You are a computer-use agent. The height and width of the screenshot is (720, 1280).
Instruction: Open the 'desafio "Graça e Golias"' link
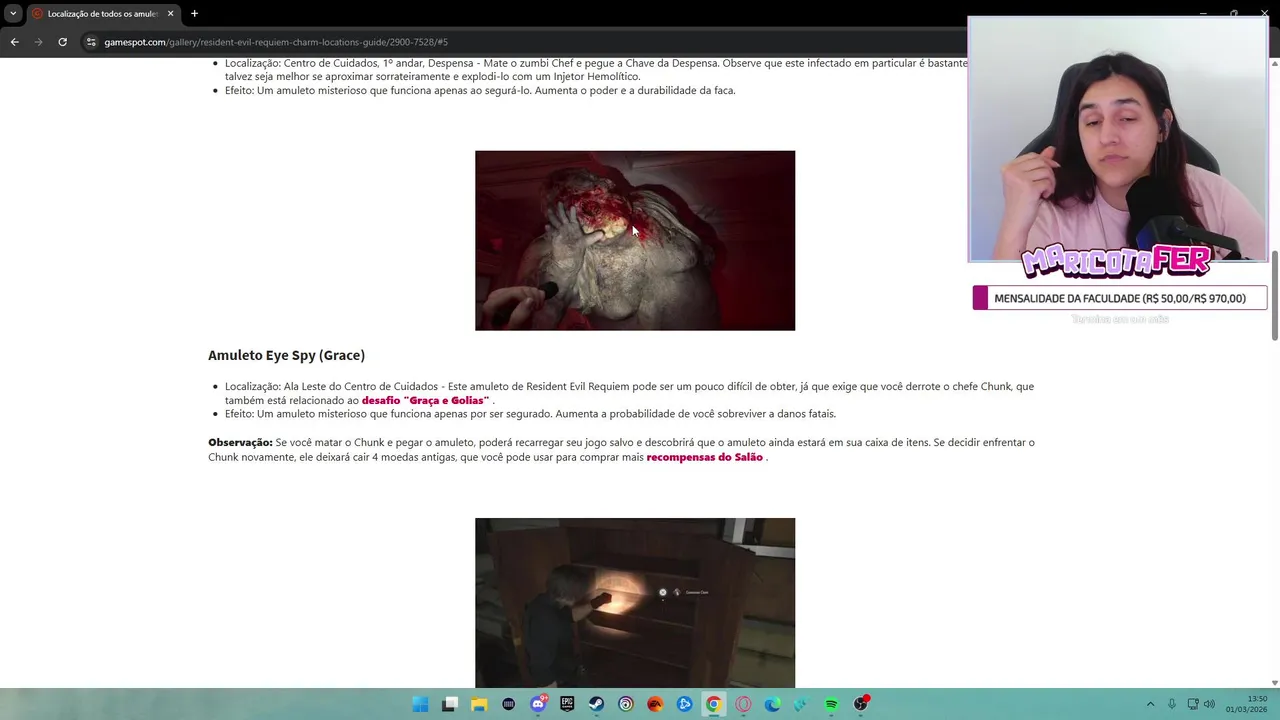[x=425, y=400]
